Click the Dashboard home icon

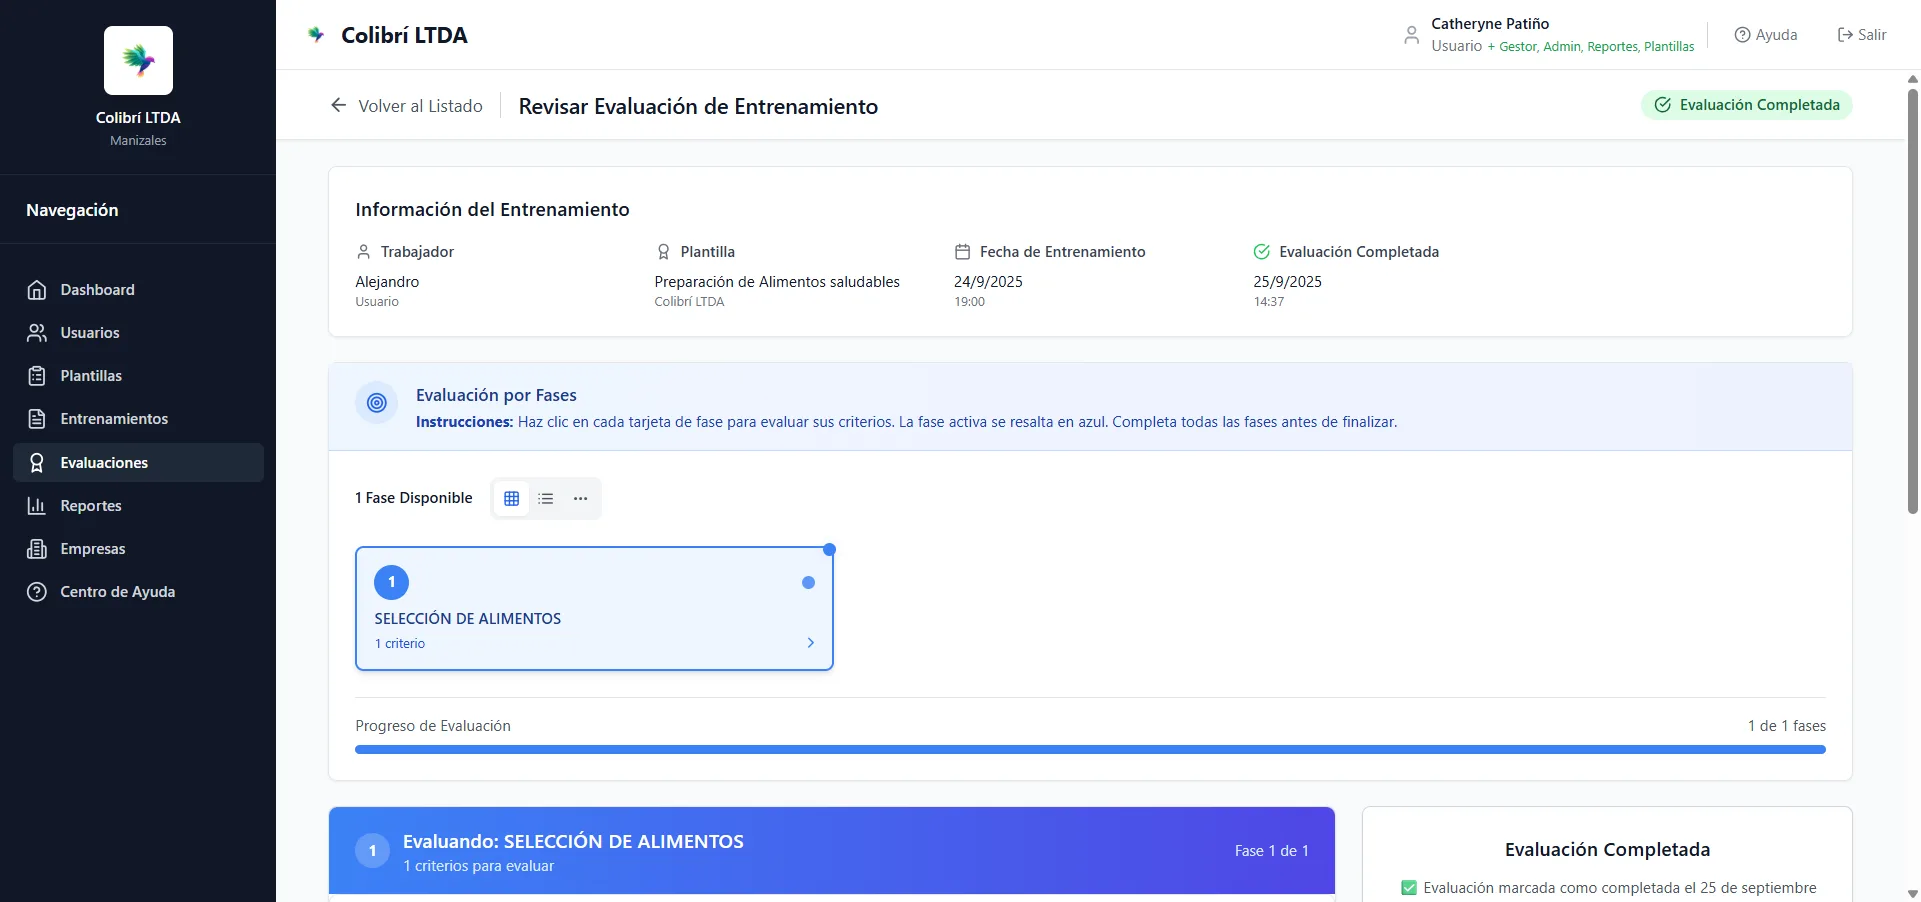[37, 290]
